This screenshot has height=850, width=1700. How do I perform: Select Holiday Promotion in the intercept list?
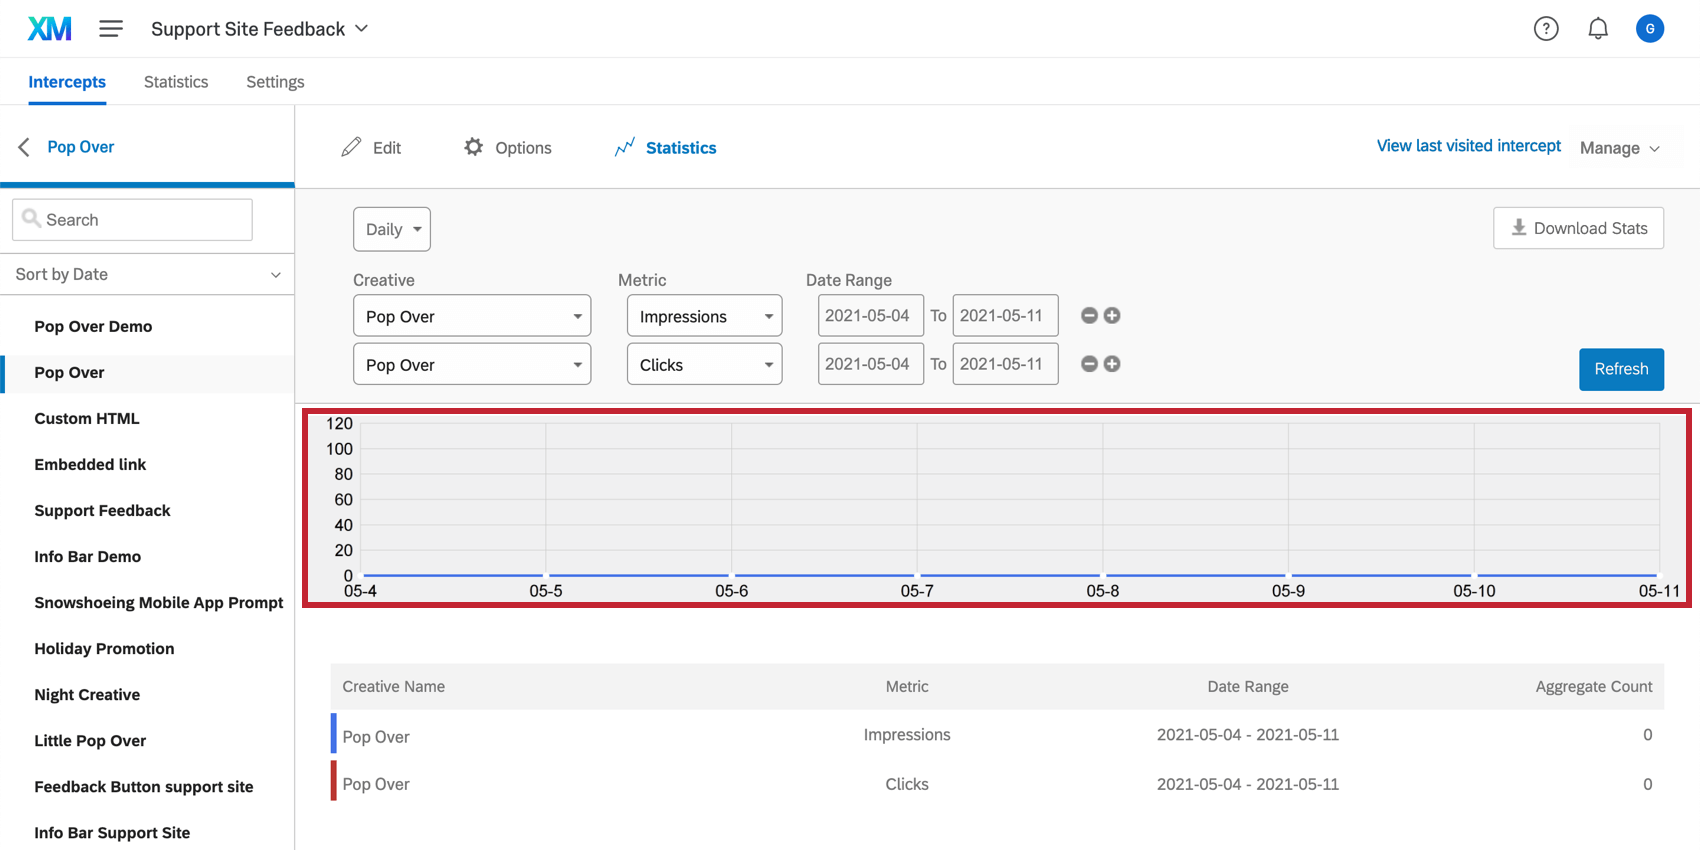104,649
